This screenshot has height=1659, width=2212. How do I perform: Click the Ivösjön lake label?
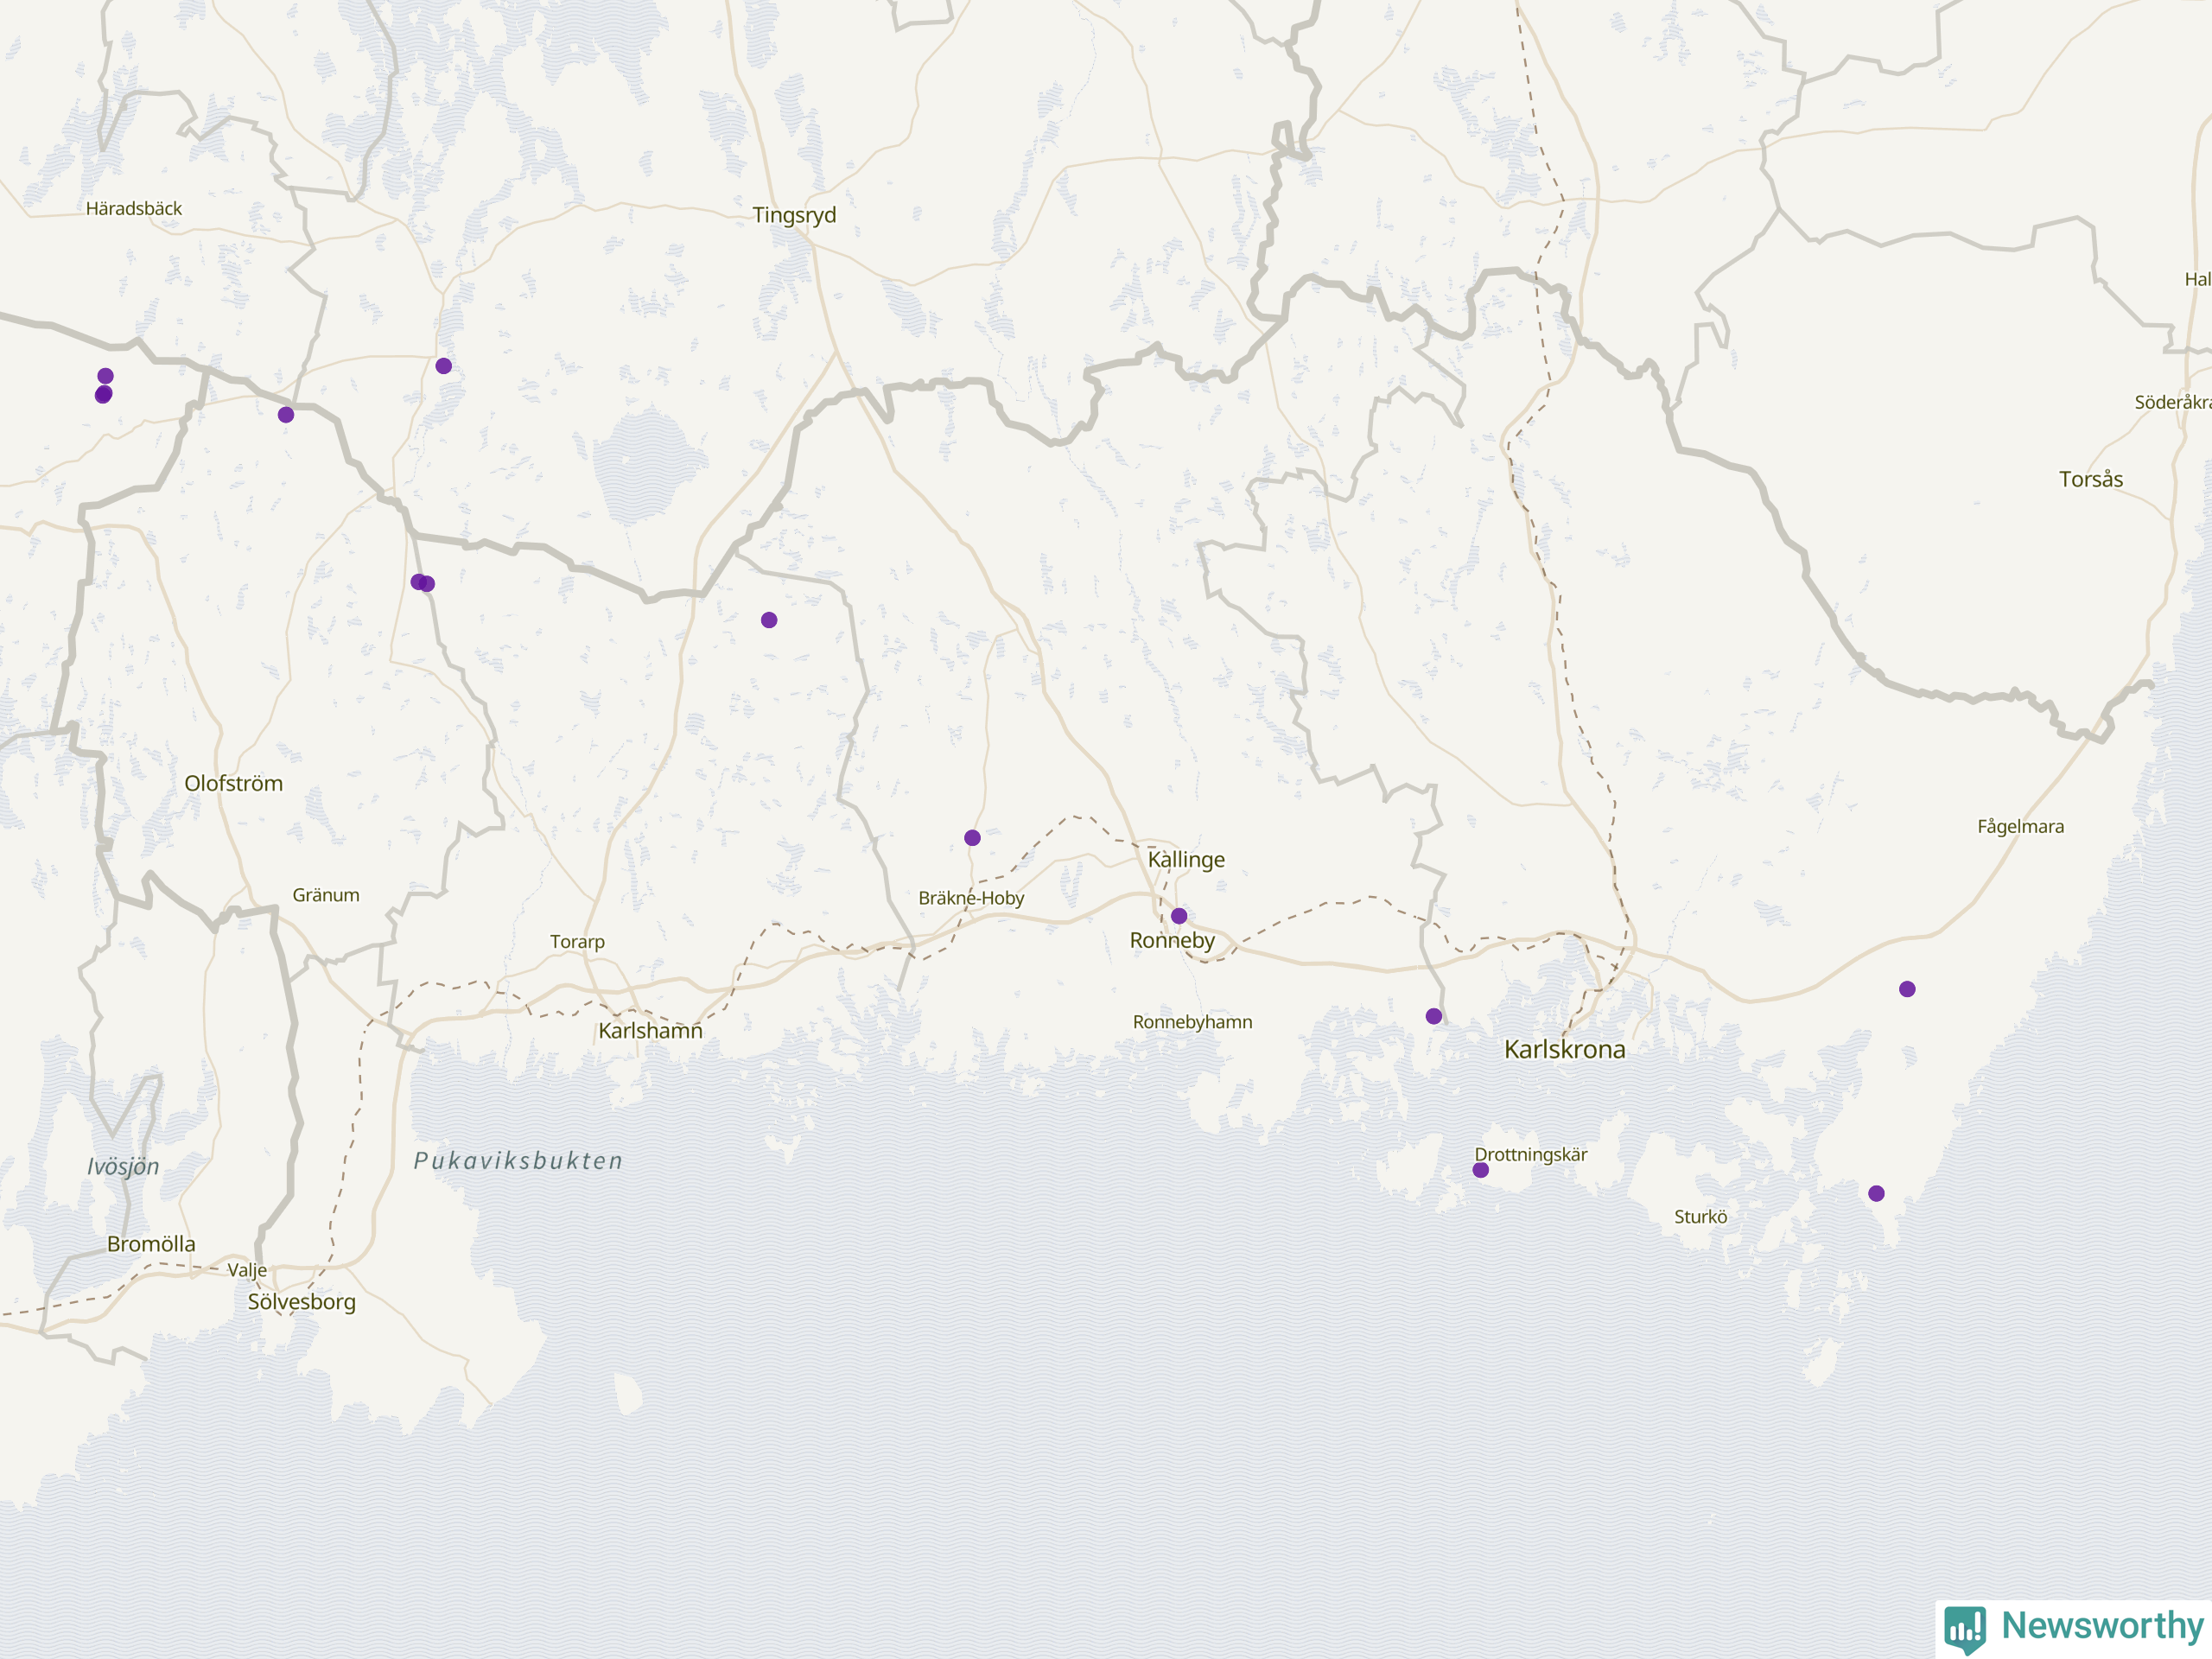(123, 1167)
